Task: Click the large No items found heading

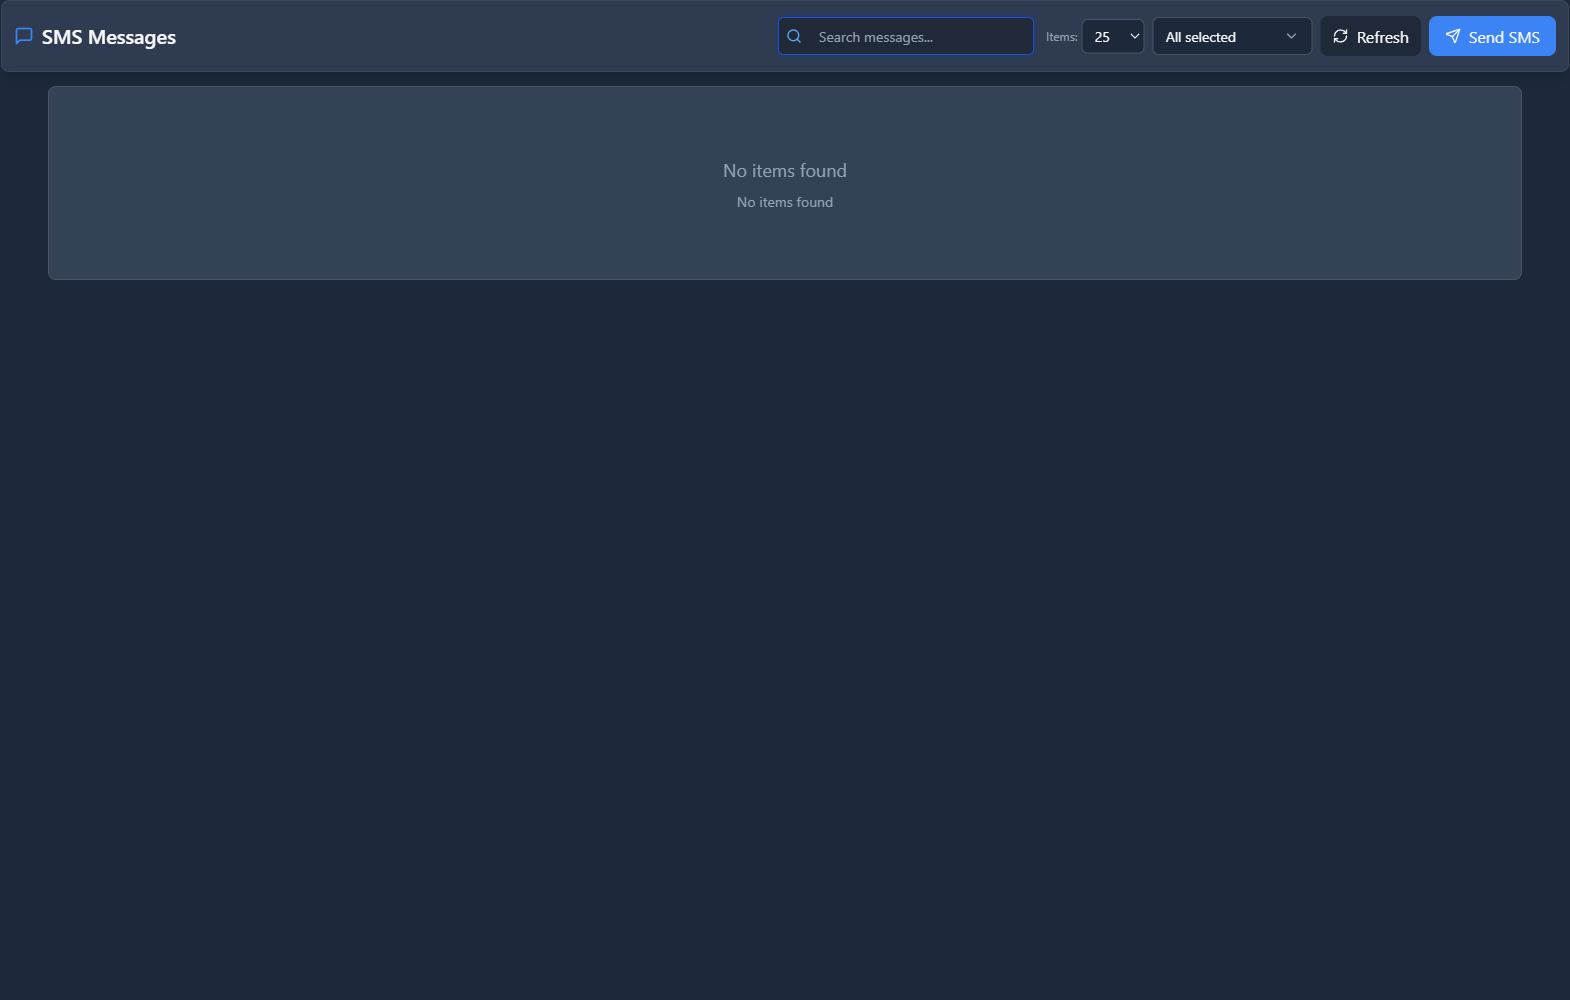Action: [784, 171]
